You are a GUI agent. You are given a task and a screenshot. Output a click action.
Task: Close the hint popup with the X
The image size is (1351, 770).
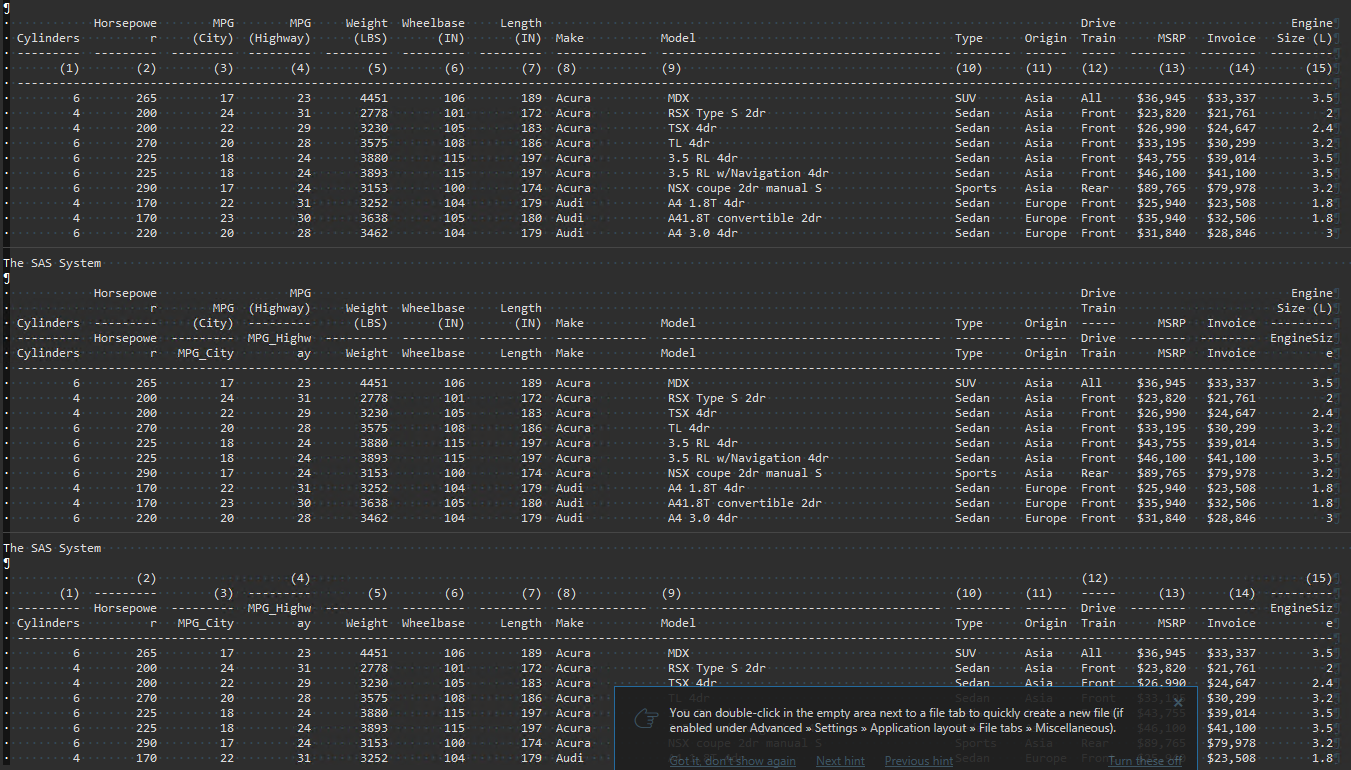(x=1178, y=702)
